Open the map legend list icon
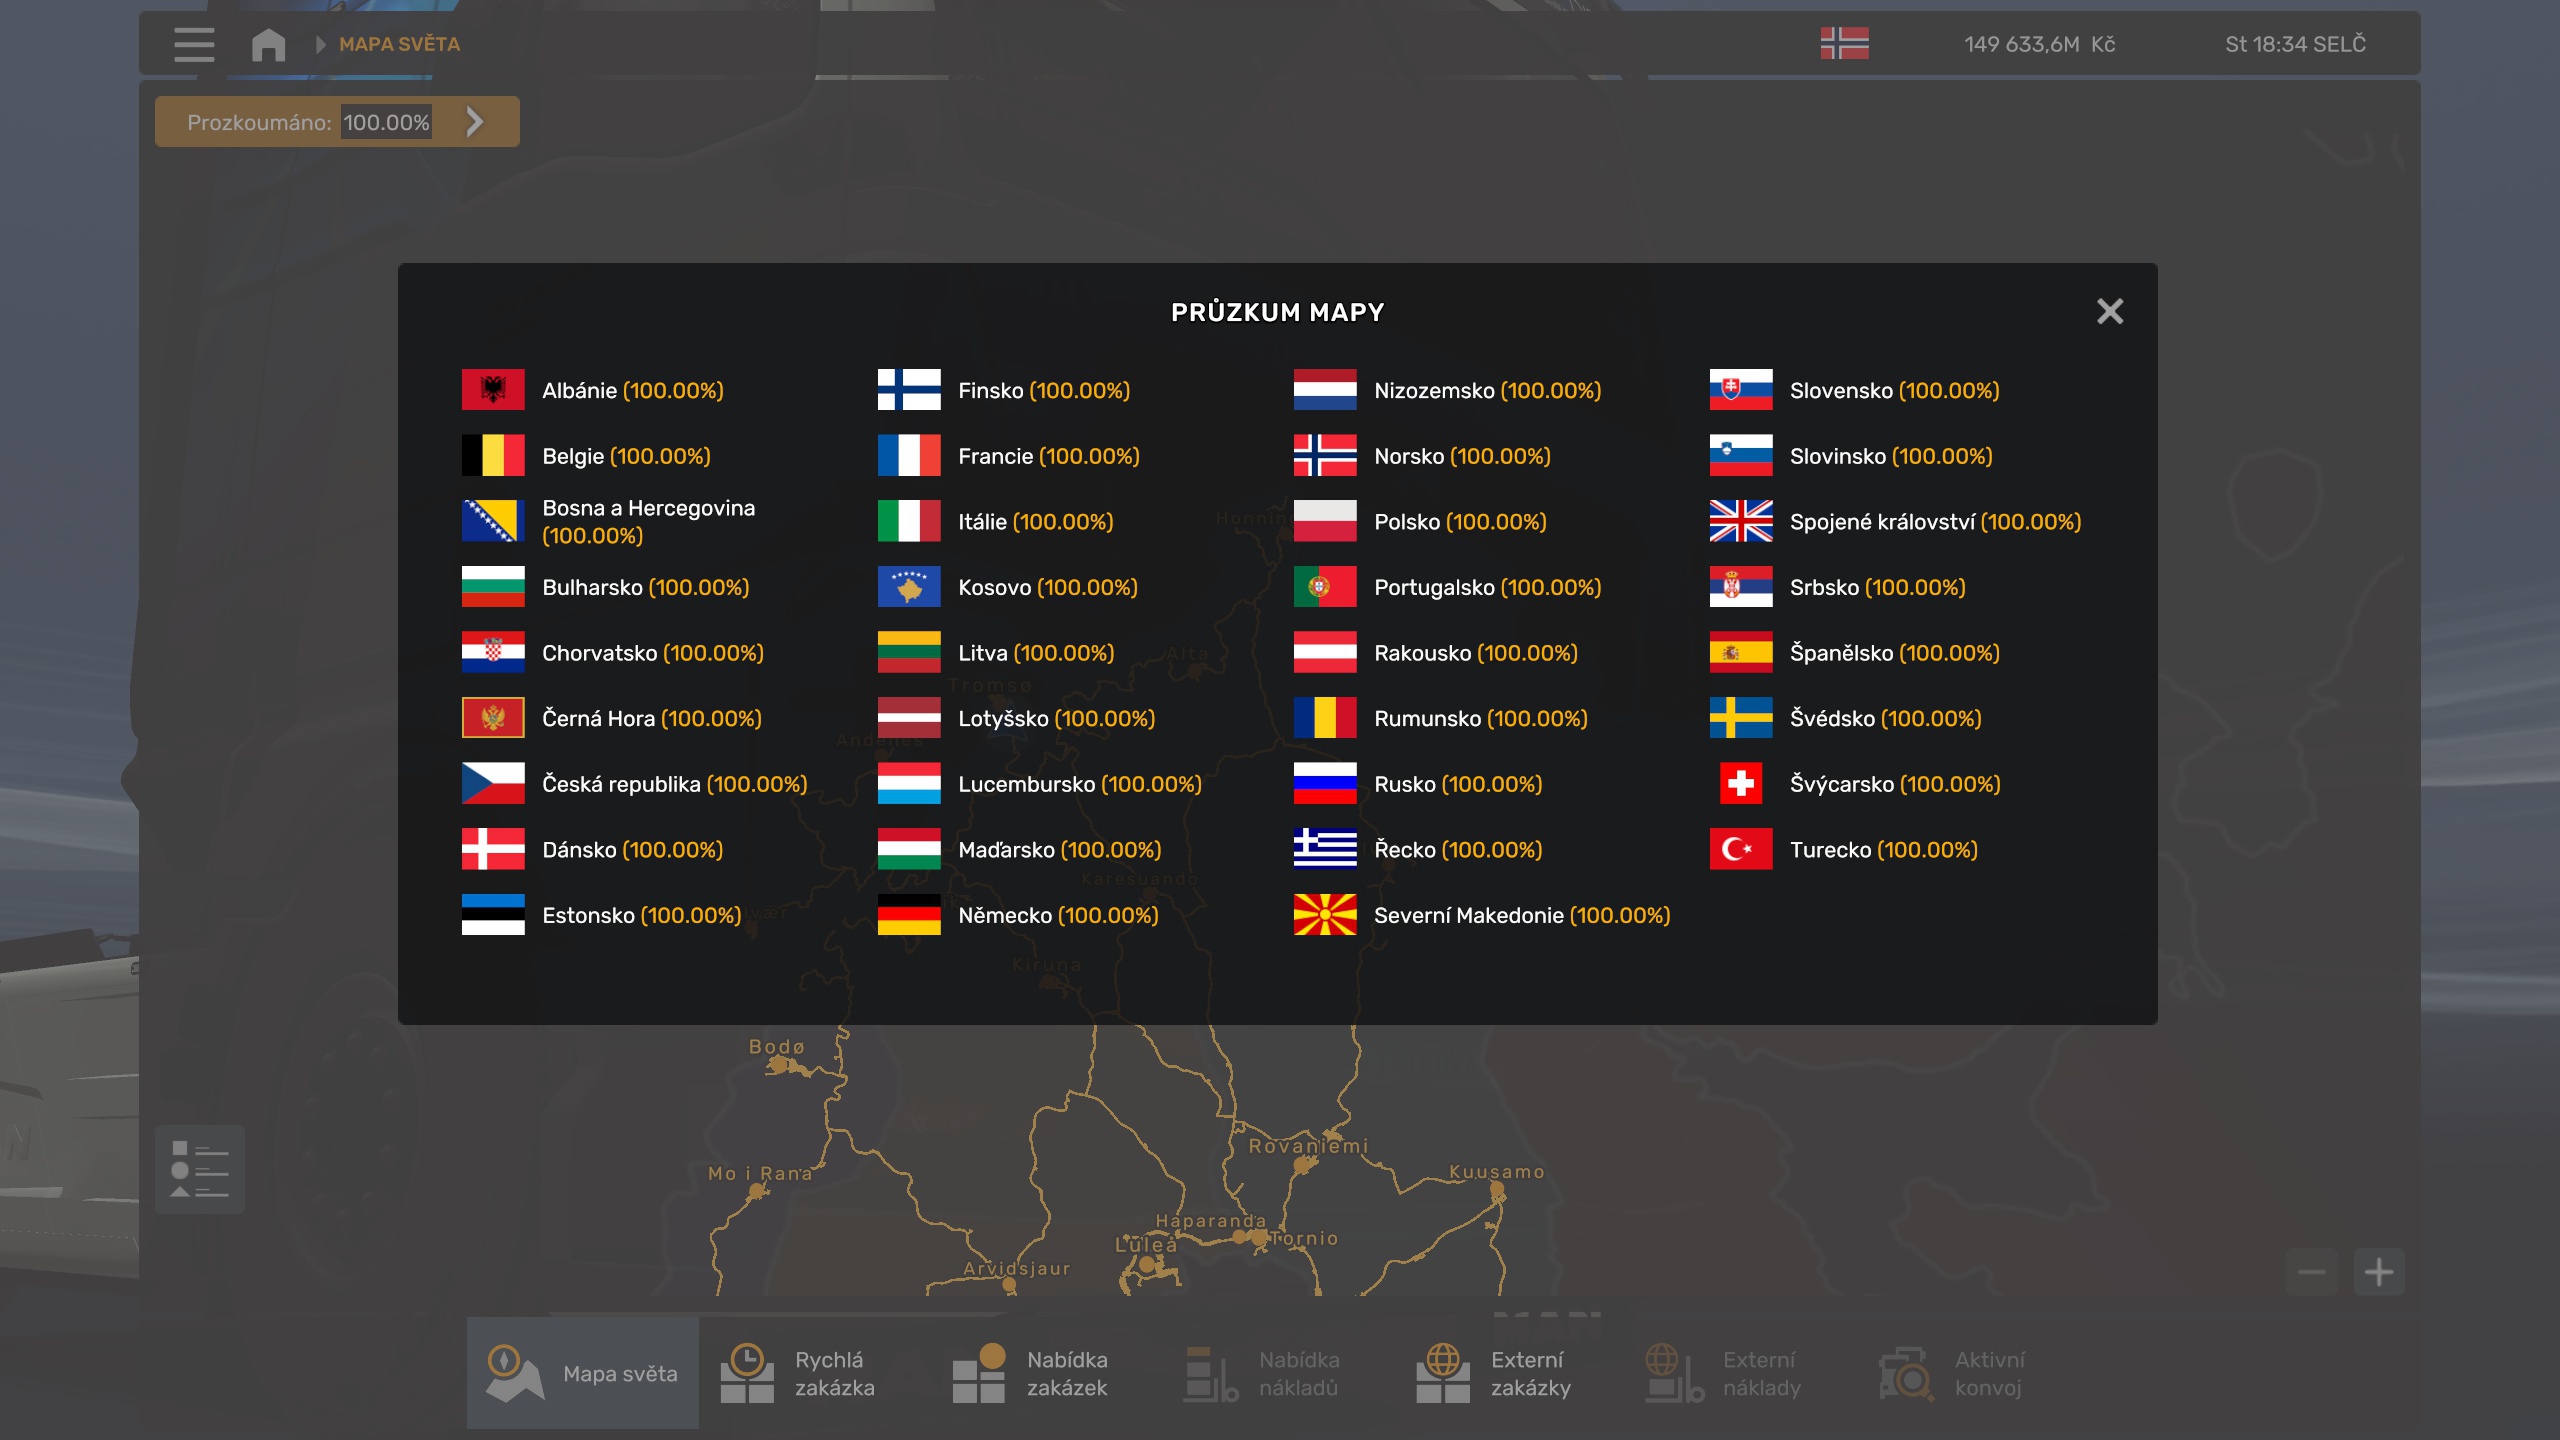 point(200,1169)
